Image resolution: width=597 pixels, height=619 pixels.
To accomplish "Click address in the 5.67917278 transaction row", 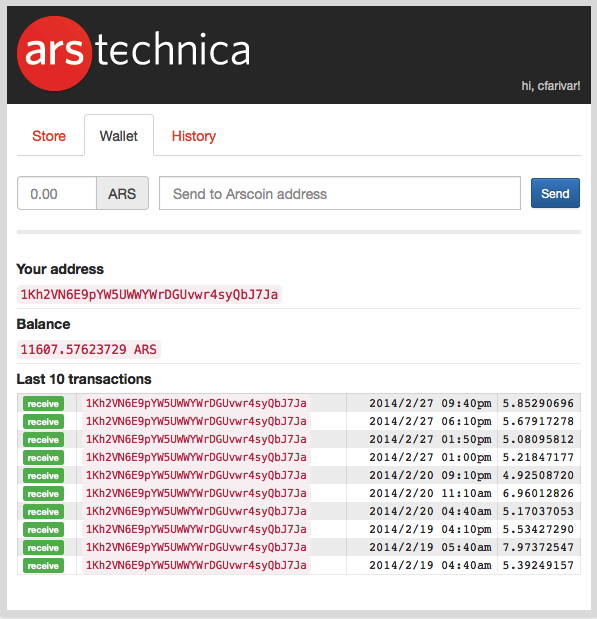I will point(196,421).
